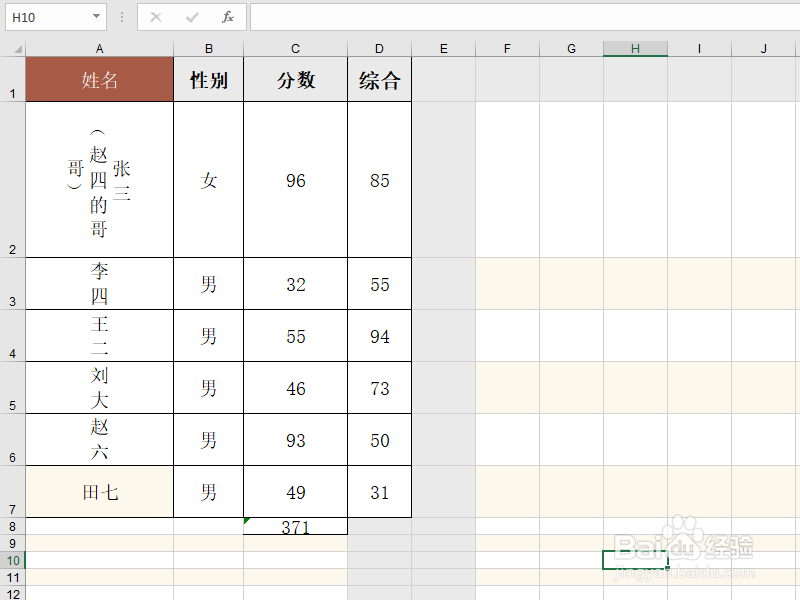Select the 田七 name cell
Viewport: 800px width, 600px height.
point(99,492)
